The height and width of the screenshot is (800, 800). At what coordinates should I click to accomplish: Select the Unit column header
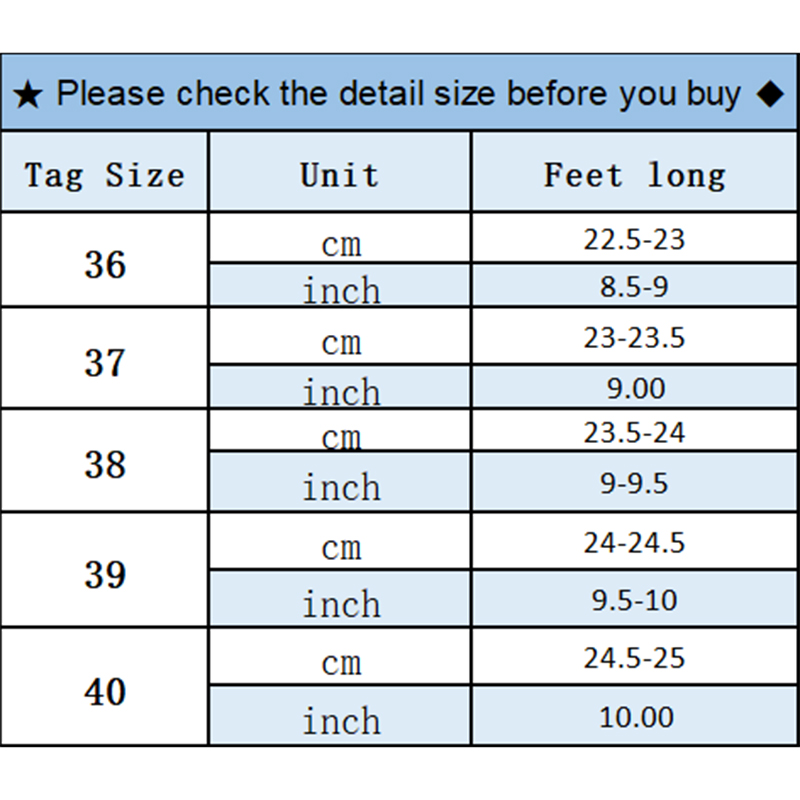[340, 175]
